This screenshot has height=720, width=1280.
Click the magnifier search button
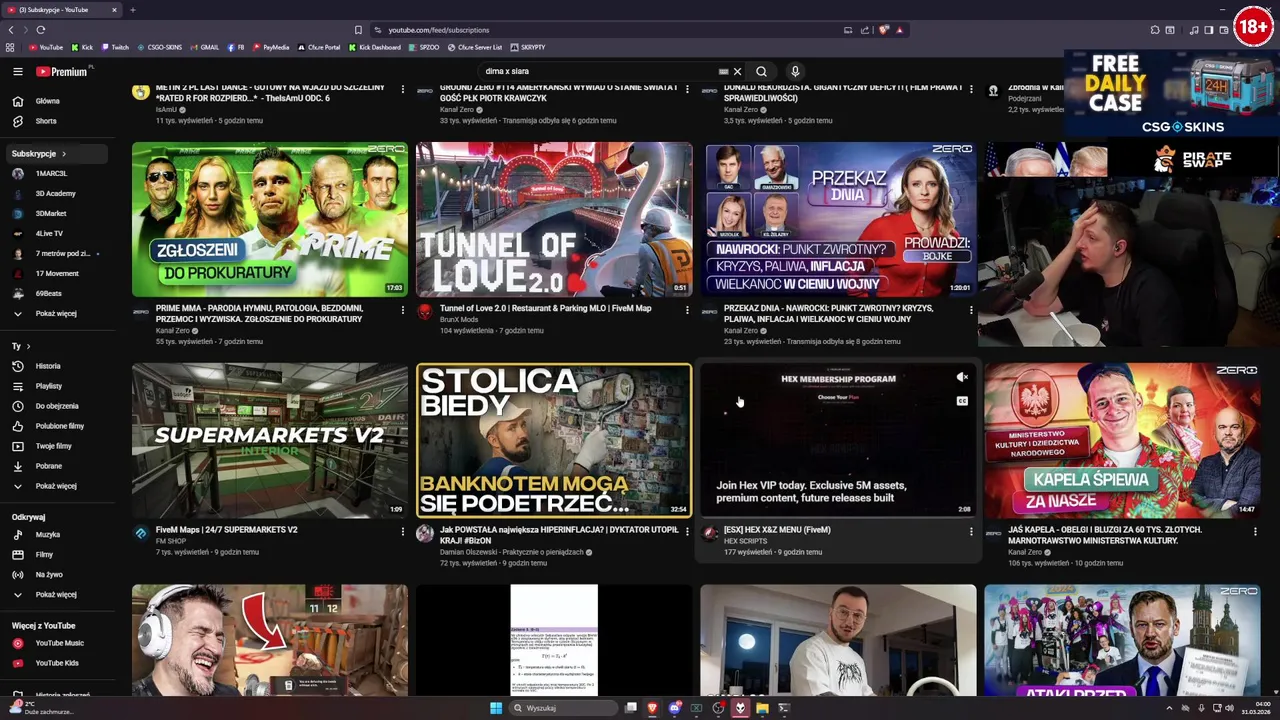pos(761,71)
